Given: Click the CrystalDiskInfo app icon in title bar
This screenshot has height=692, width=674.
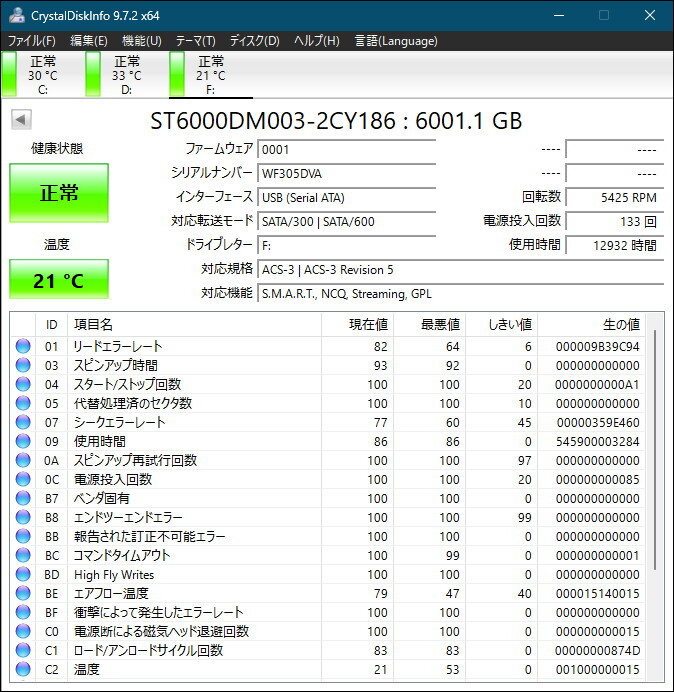Looking at the screenshot, I should 17,15.
